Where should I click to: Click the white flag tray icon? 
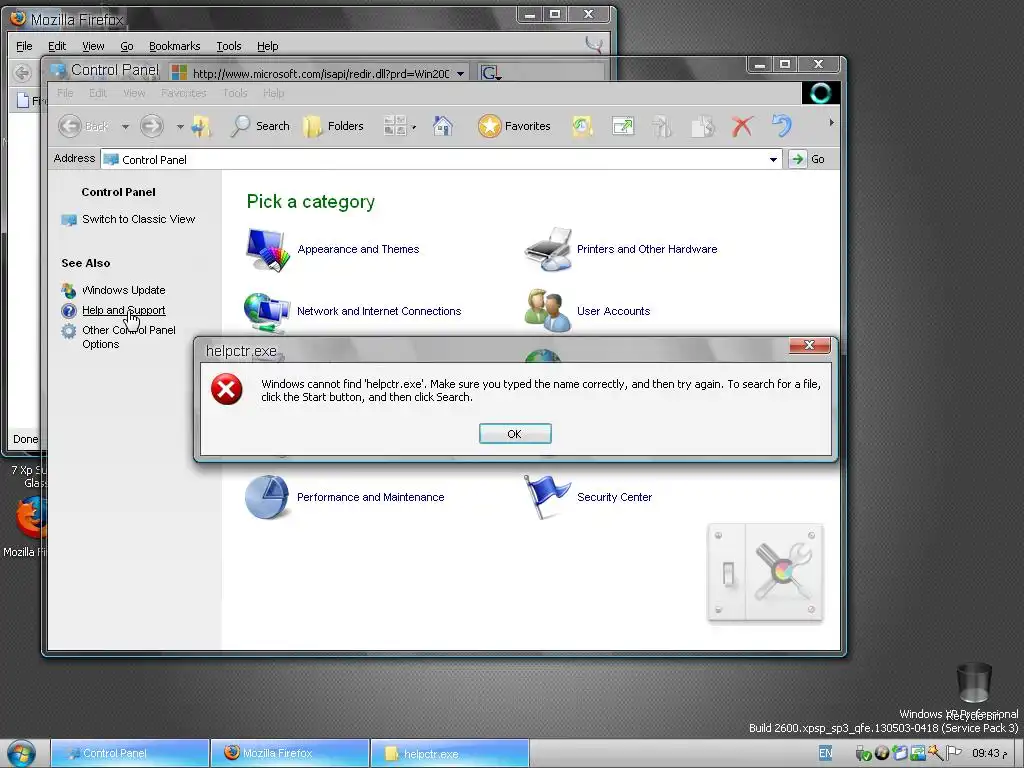coord(954,753)
